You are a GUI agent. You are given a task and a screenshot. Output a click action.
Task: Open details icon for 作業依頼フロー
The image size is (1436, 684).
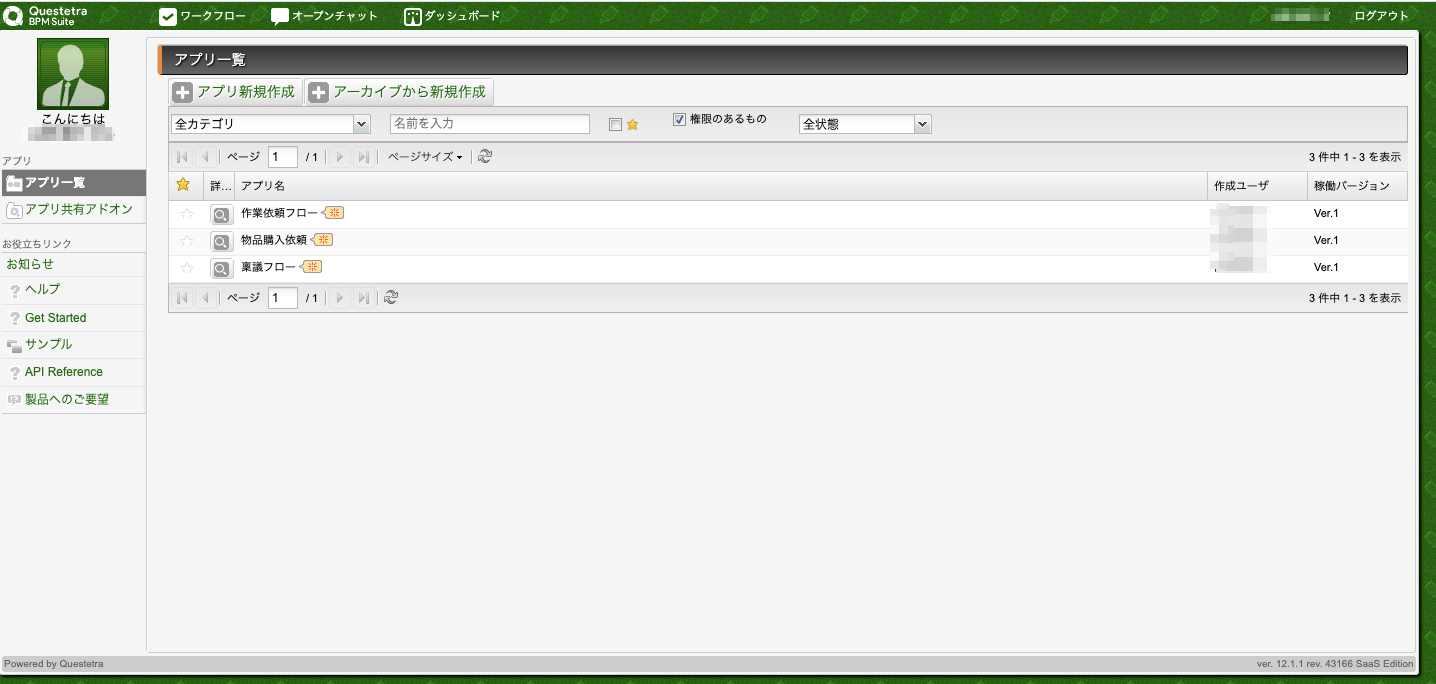pos(221,214)
